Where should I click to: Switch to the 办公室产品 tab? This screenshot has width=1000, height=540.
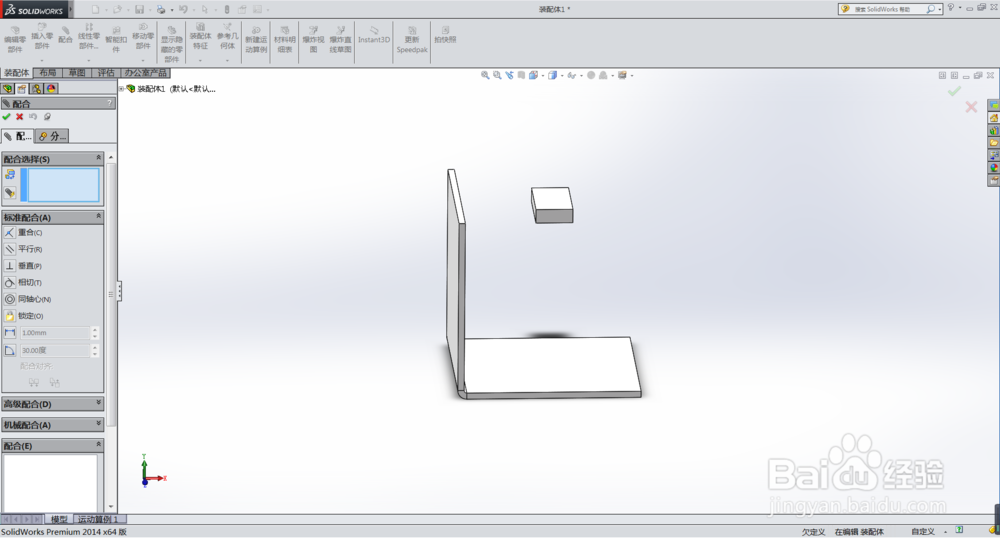tap(145, 73)
